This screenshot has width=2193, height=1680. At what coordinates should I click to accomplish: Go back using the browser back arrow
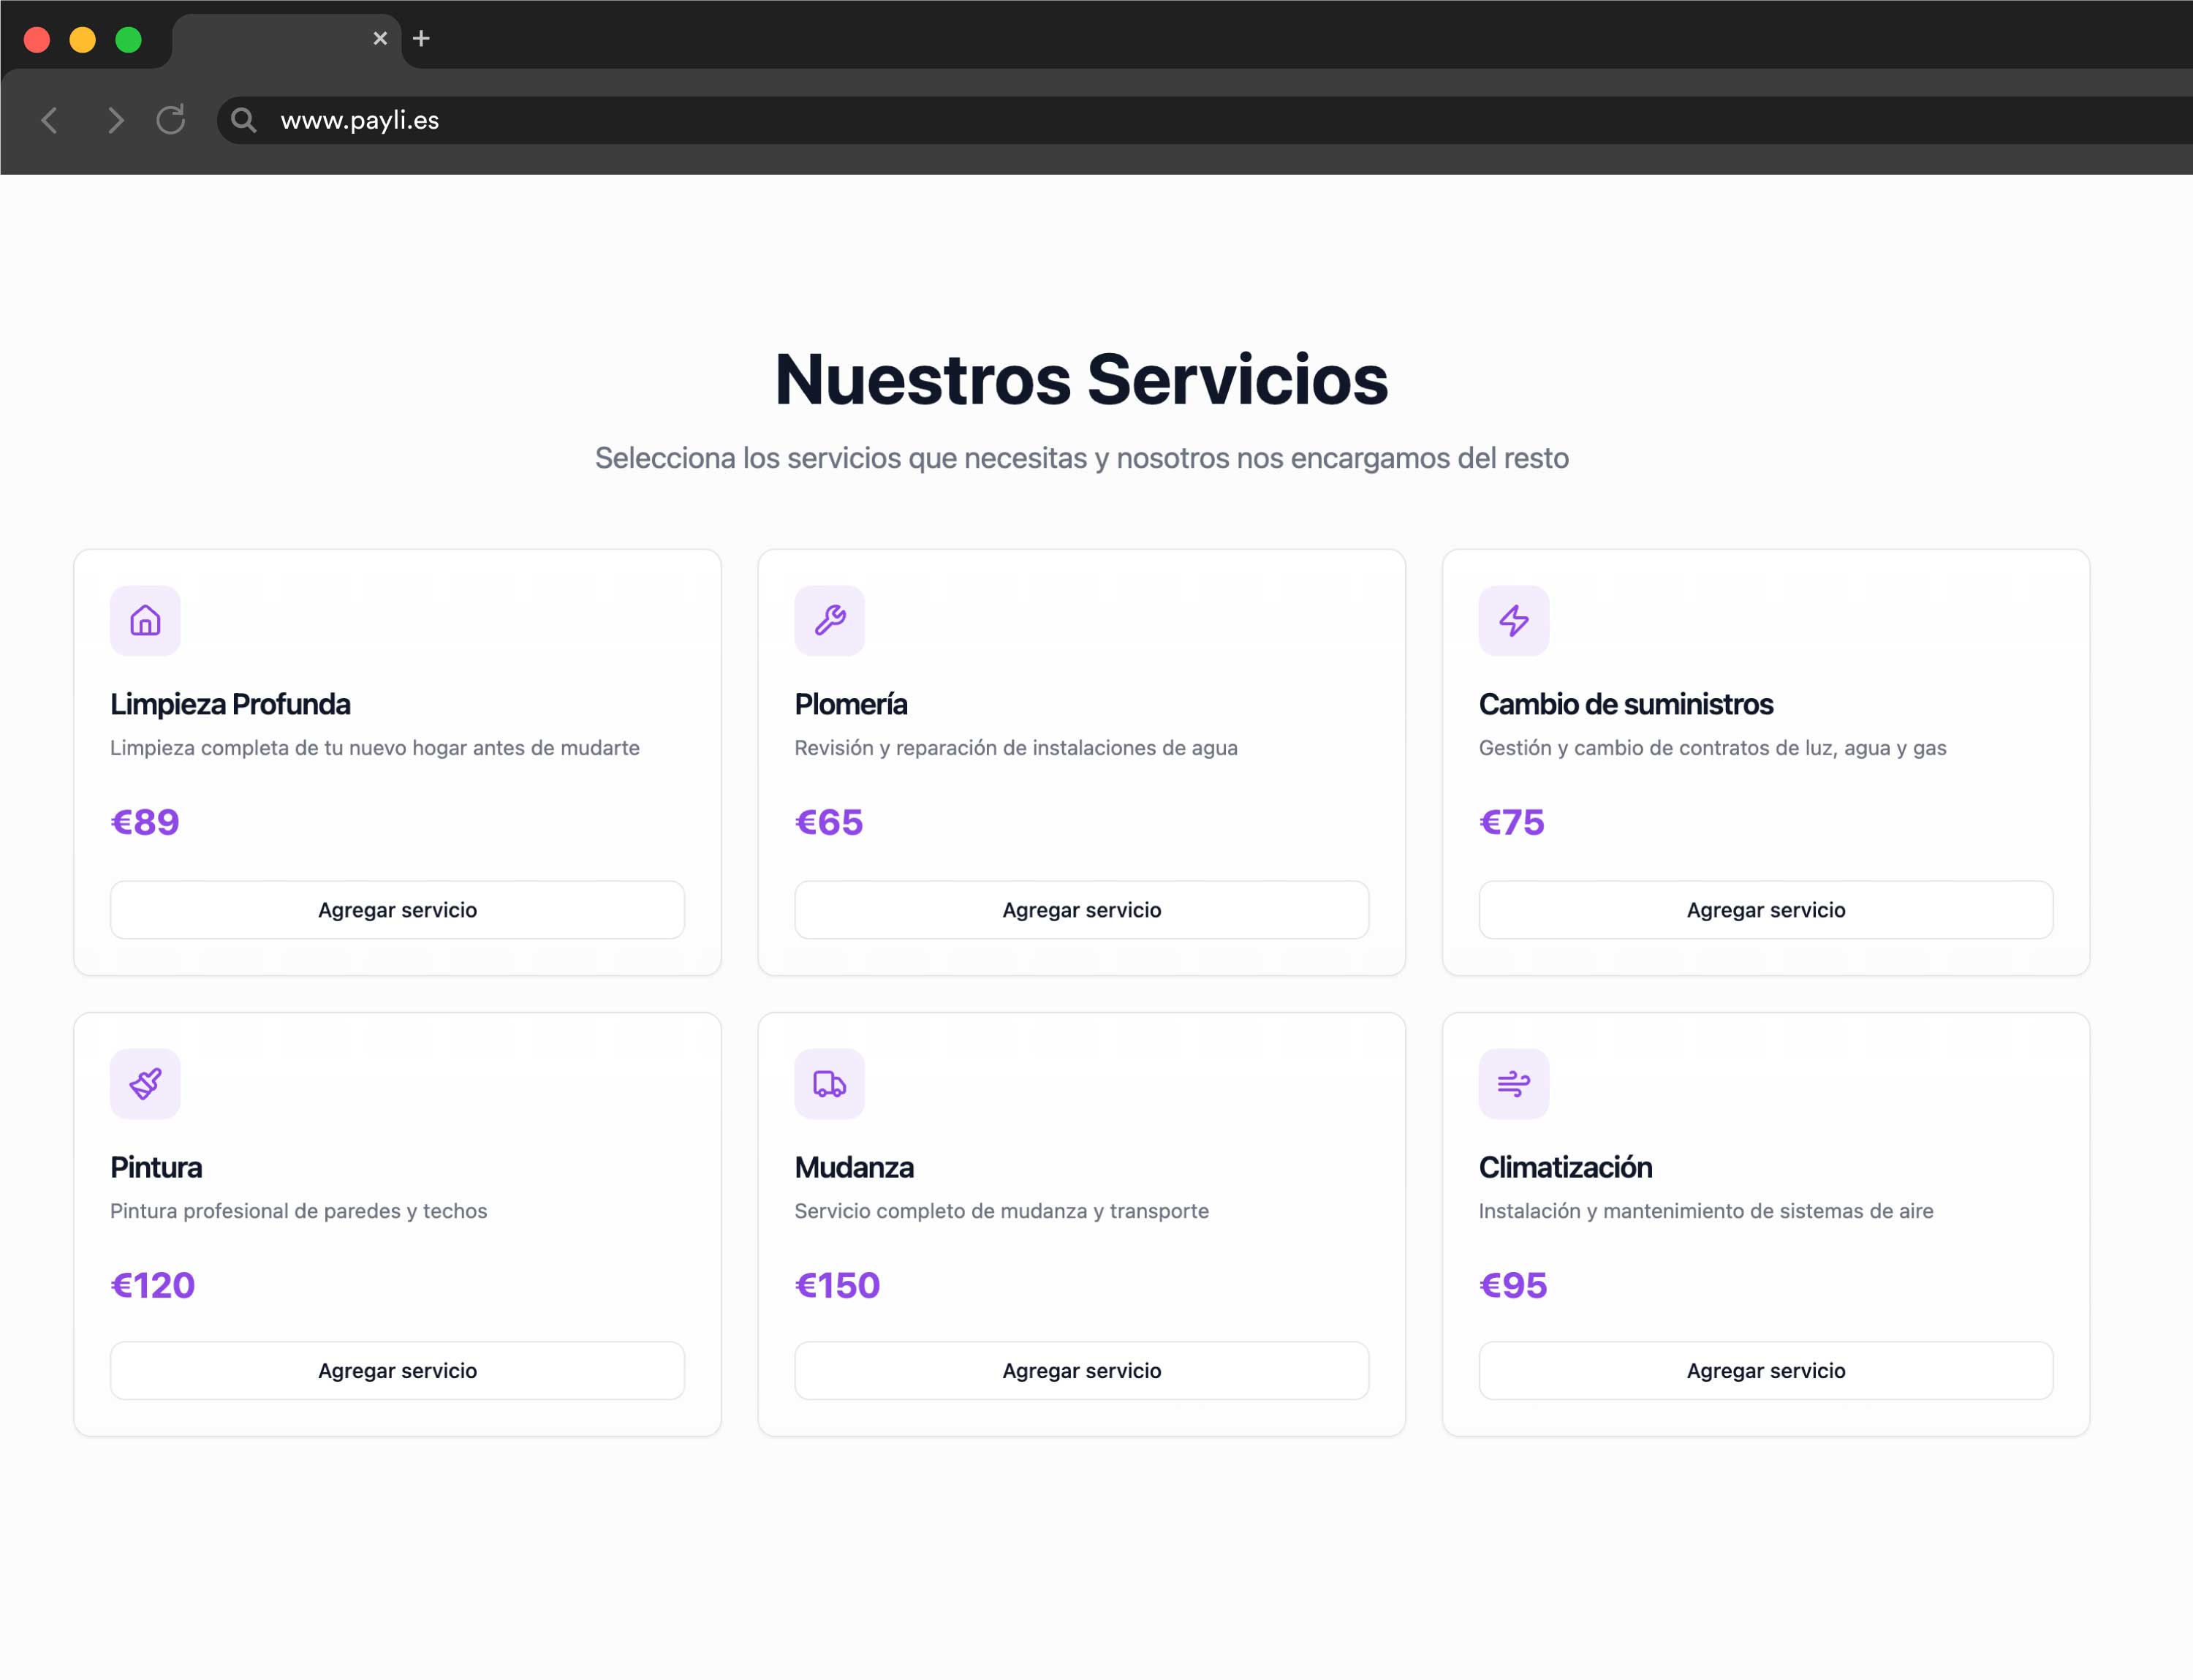50,120
